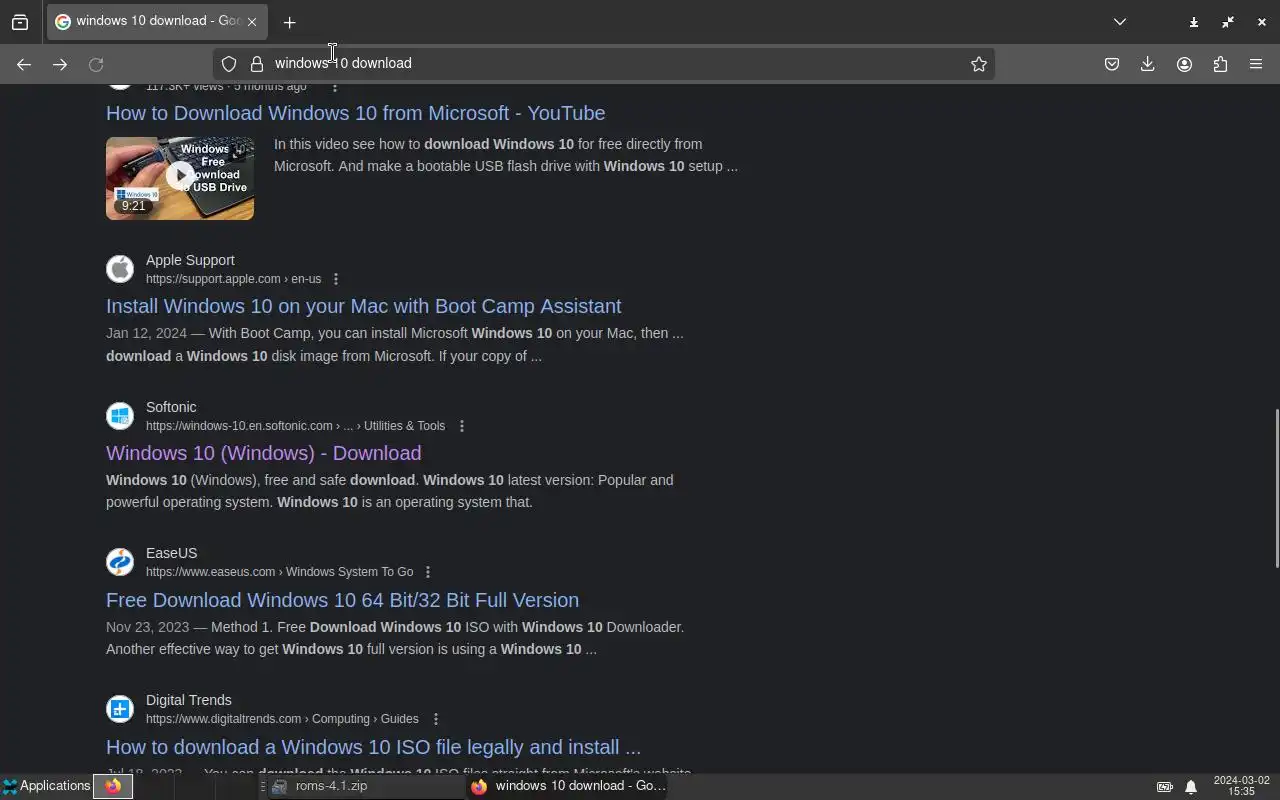Click the Softonic site favicon
Image resolution: width=1280 pixels, height=800 pixels.
coord(120,416)
